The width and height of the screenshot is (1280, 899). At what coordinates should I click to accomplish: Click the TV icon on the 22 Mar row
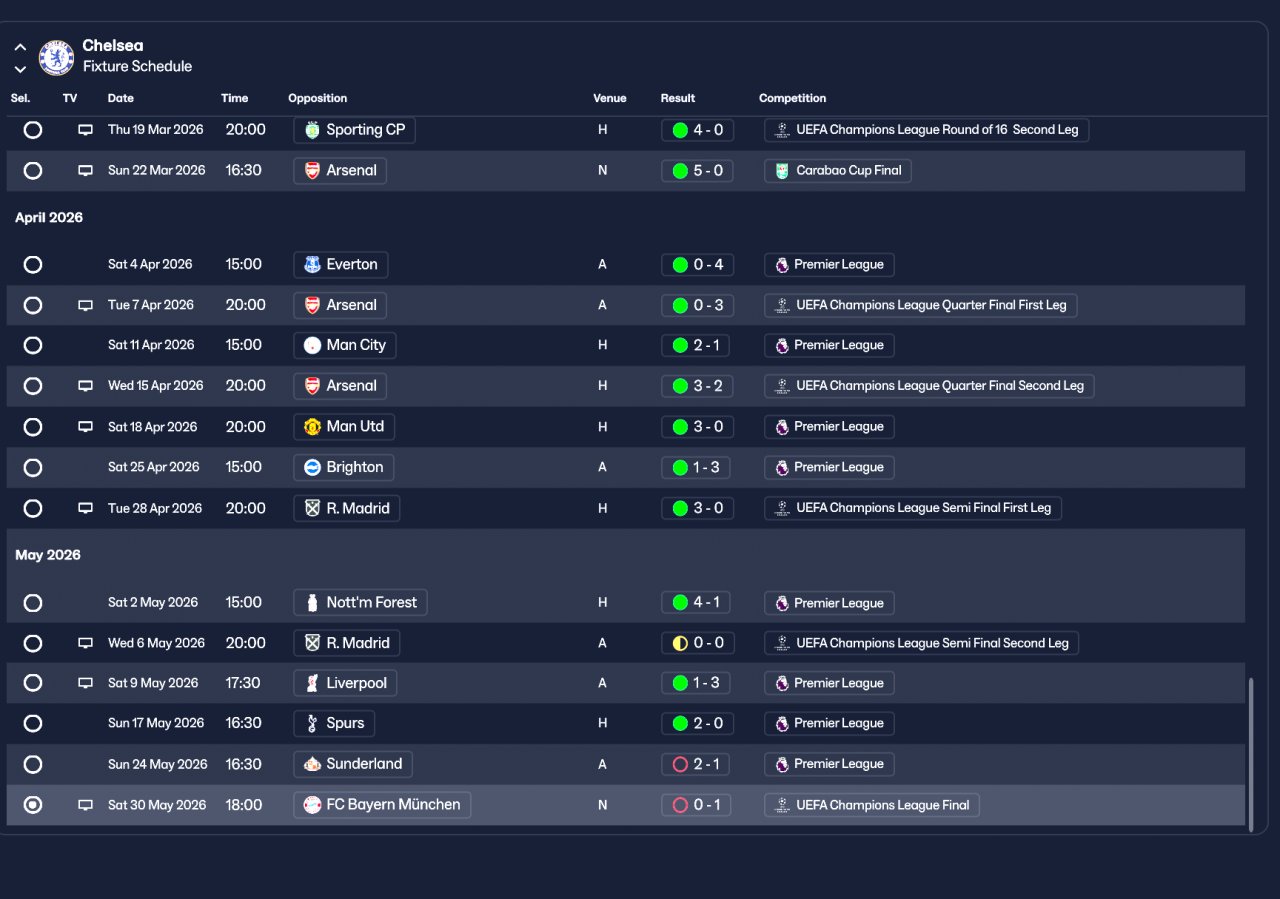(86, 170)
